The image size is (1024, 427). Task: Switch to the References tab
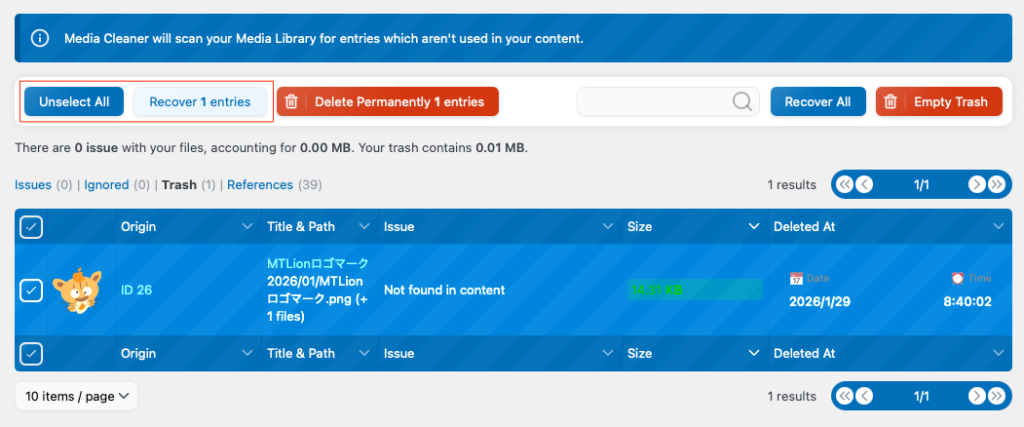coord(259,185)
